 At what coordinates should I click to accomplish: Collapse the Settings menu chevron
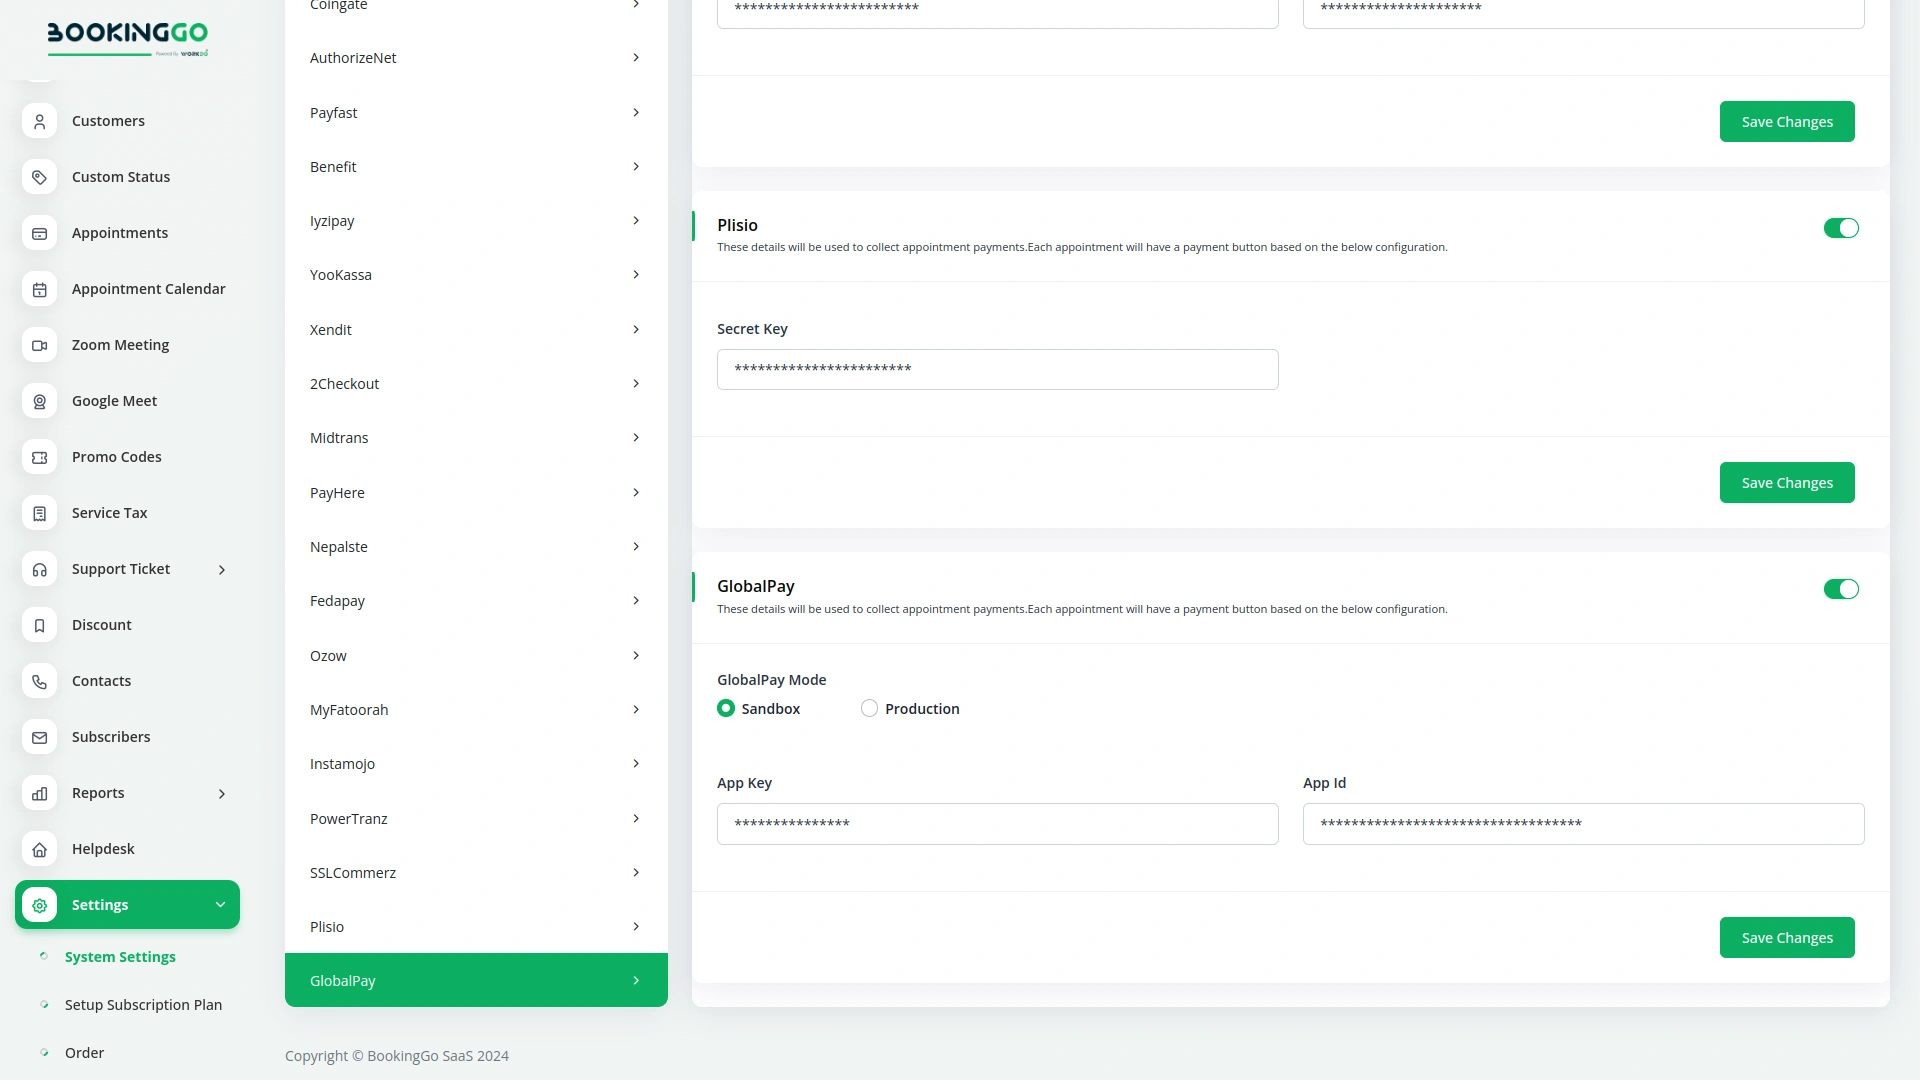pyautogui.click(x=221, y=904)
